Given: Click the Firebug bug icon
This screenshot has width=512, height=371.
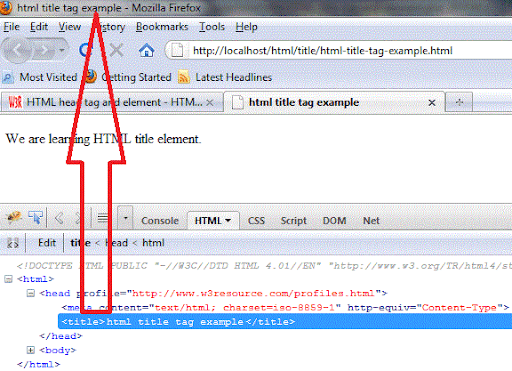Looking at the screenshot, I should (x=14, y=218).
